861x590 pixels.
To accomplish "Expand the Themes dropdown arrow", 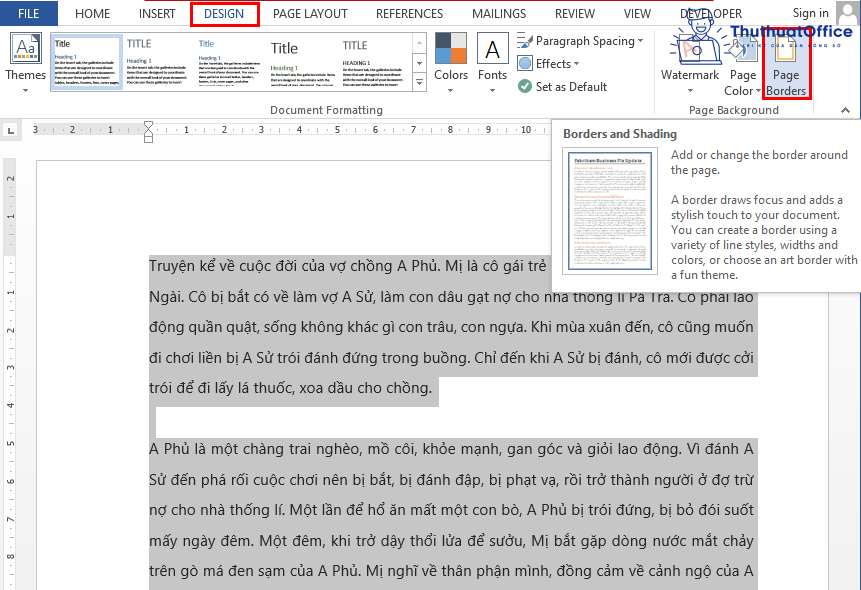I will [x=24, y=89].
